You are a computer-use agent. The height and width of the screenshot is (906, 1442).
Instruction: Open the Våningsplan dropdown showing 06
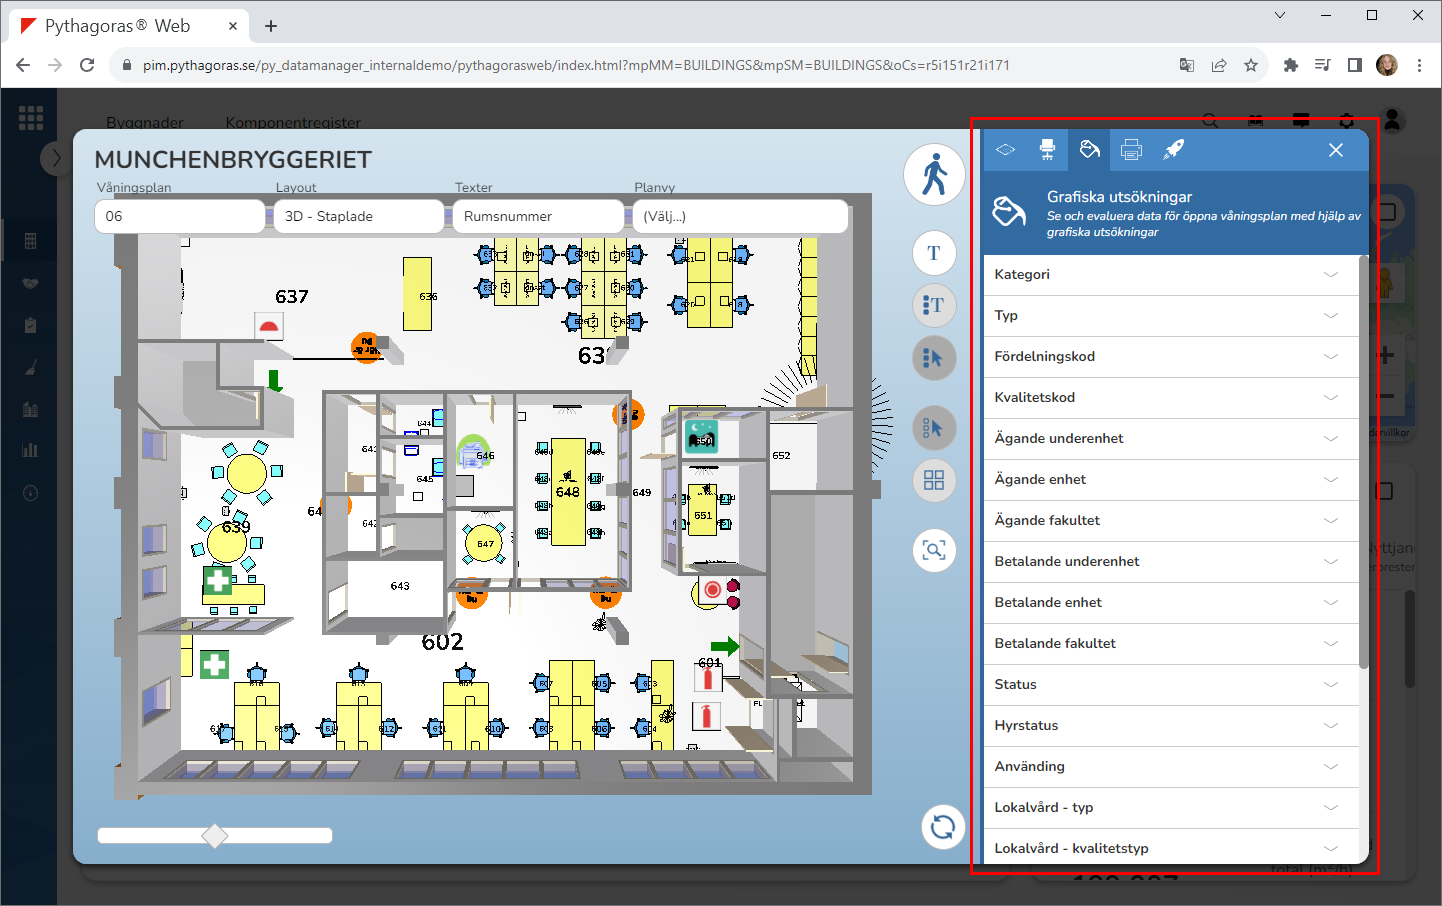tap(179, 216)
